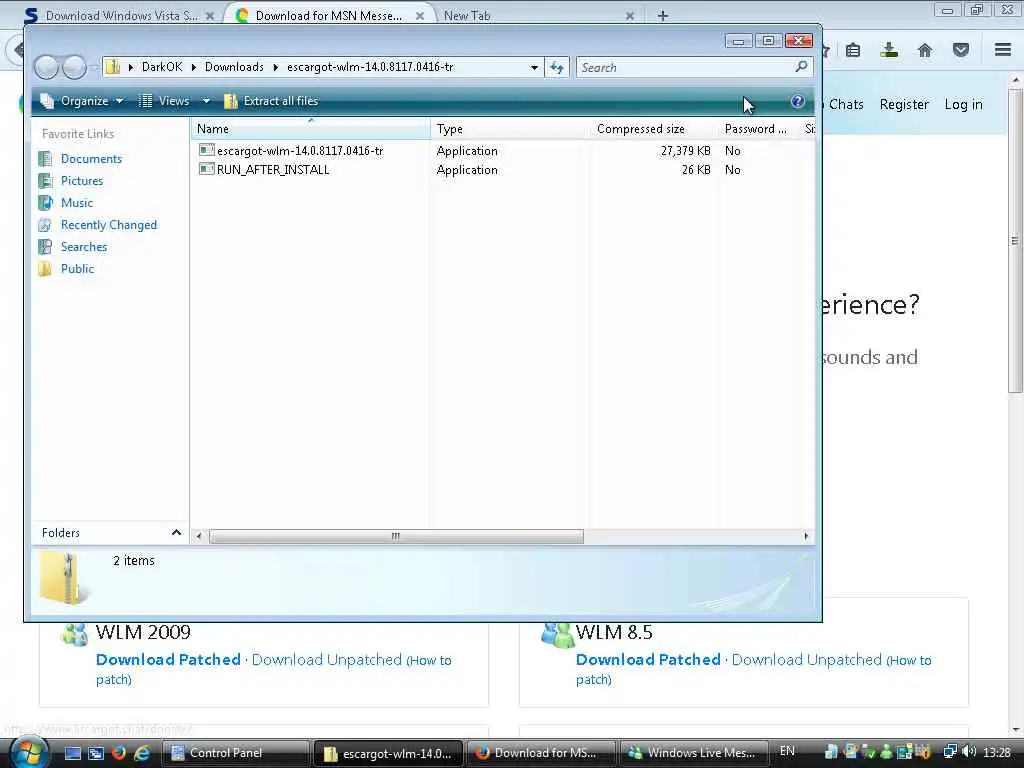Click Download Unpatched for WLM 8.5
This screenshot has height=768, width=1024.
(x=807, y=660)
